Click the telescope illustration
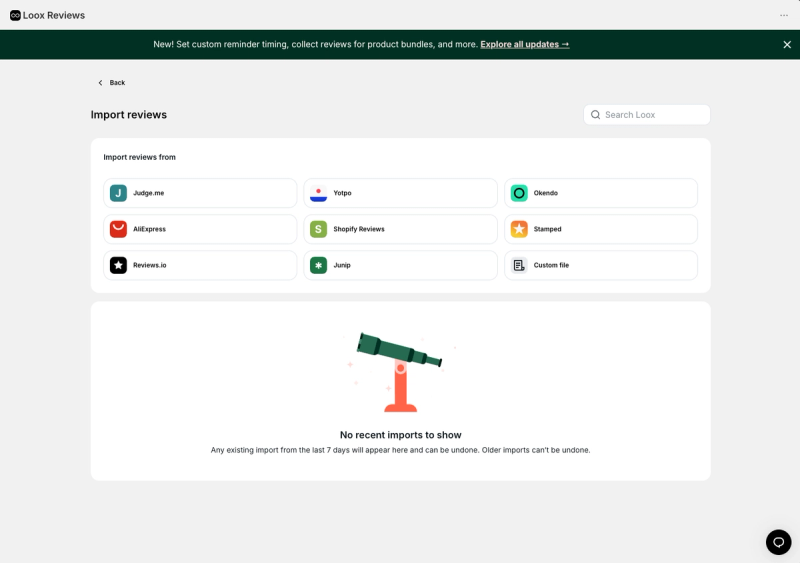Screen dimensions: 800x563 tap(400, 372)
